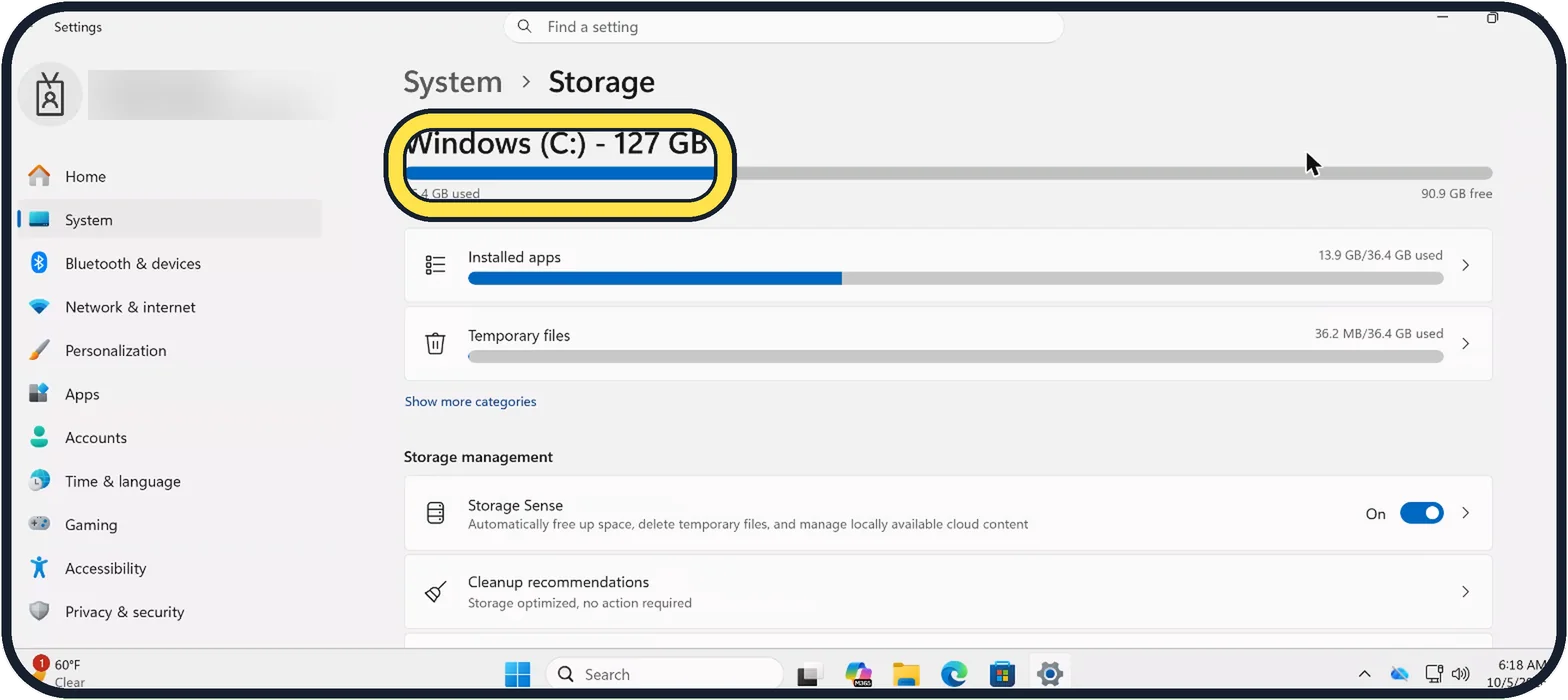
Task: Expand Installed apps with its chevron
Action: coord(1465,265)
